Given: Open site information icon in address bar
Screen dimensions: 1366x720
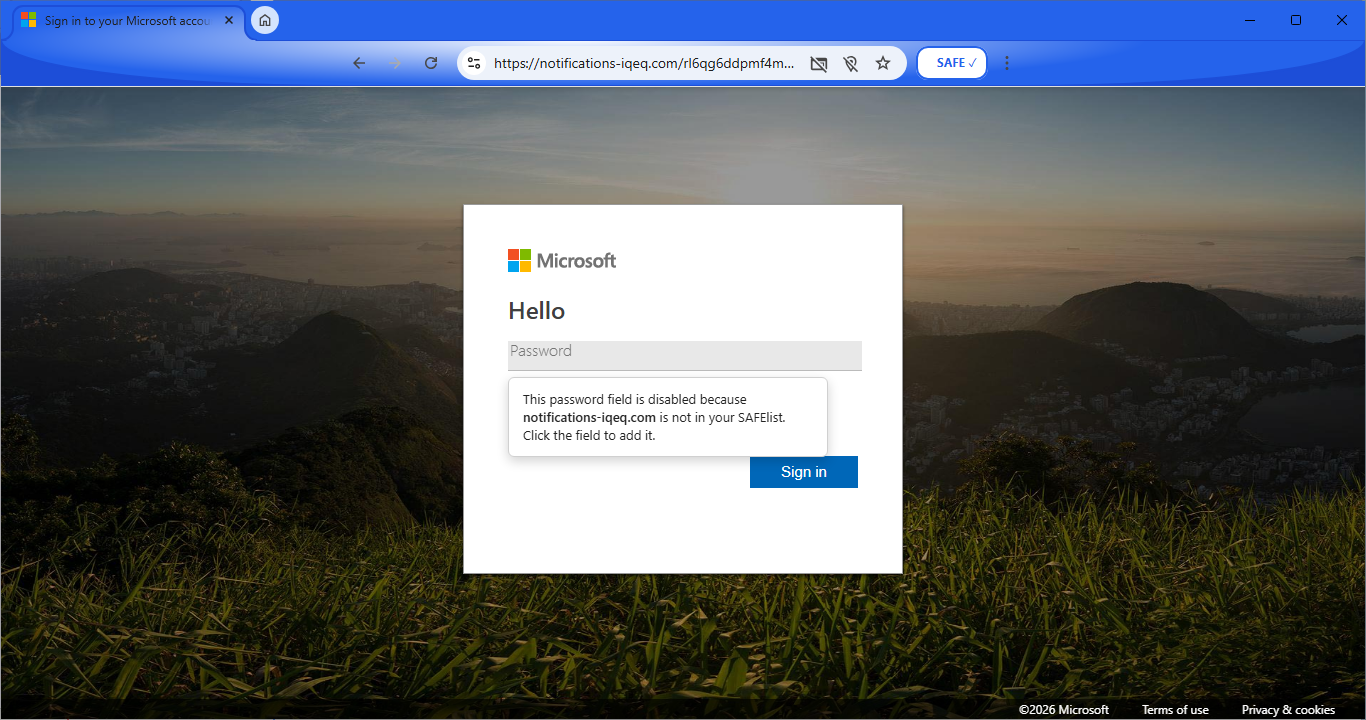Looking at the screenshot, I should coord(475,63).
